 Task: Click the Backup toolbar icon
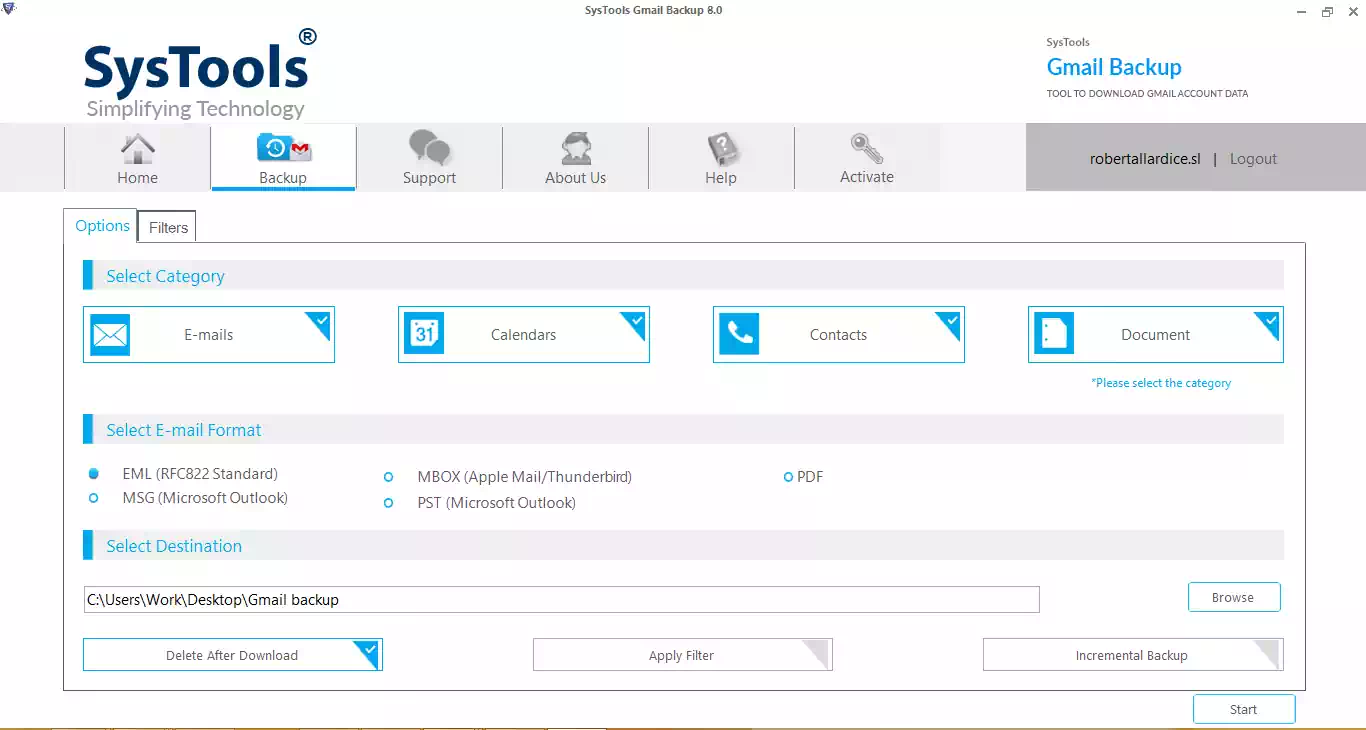284,149
